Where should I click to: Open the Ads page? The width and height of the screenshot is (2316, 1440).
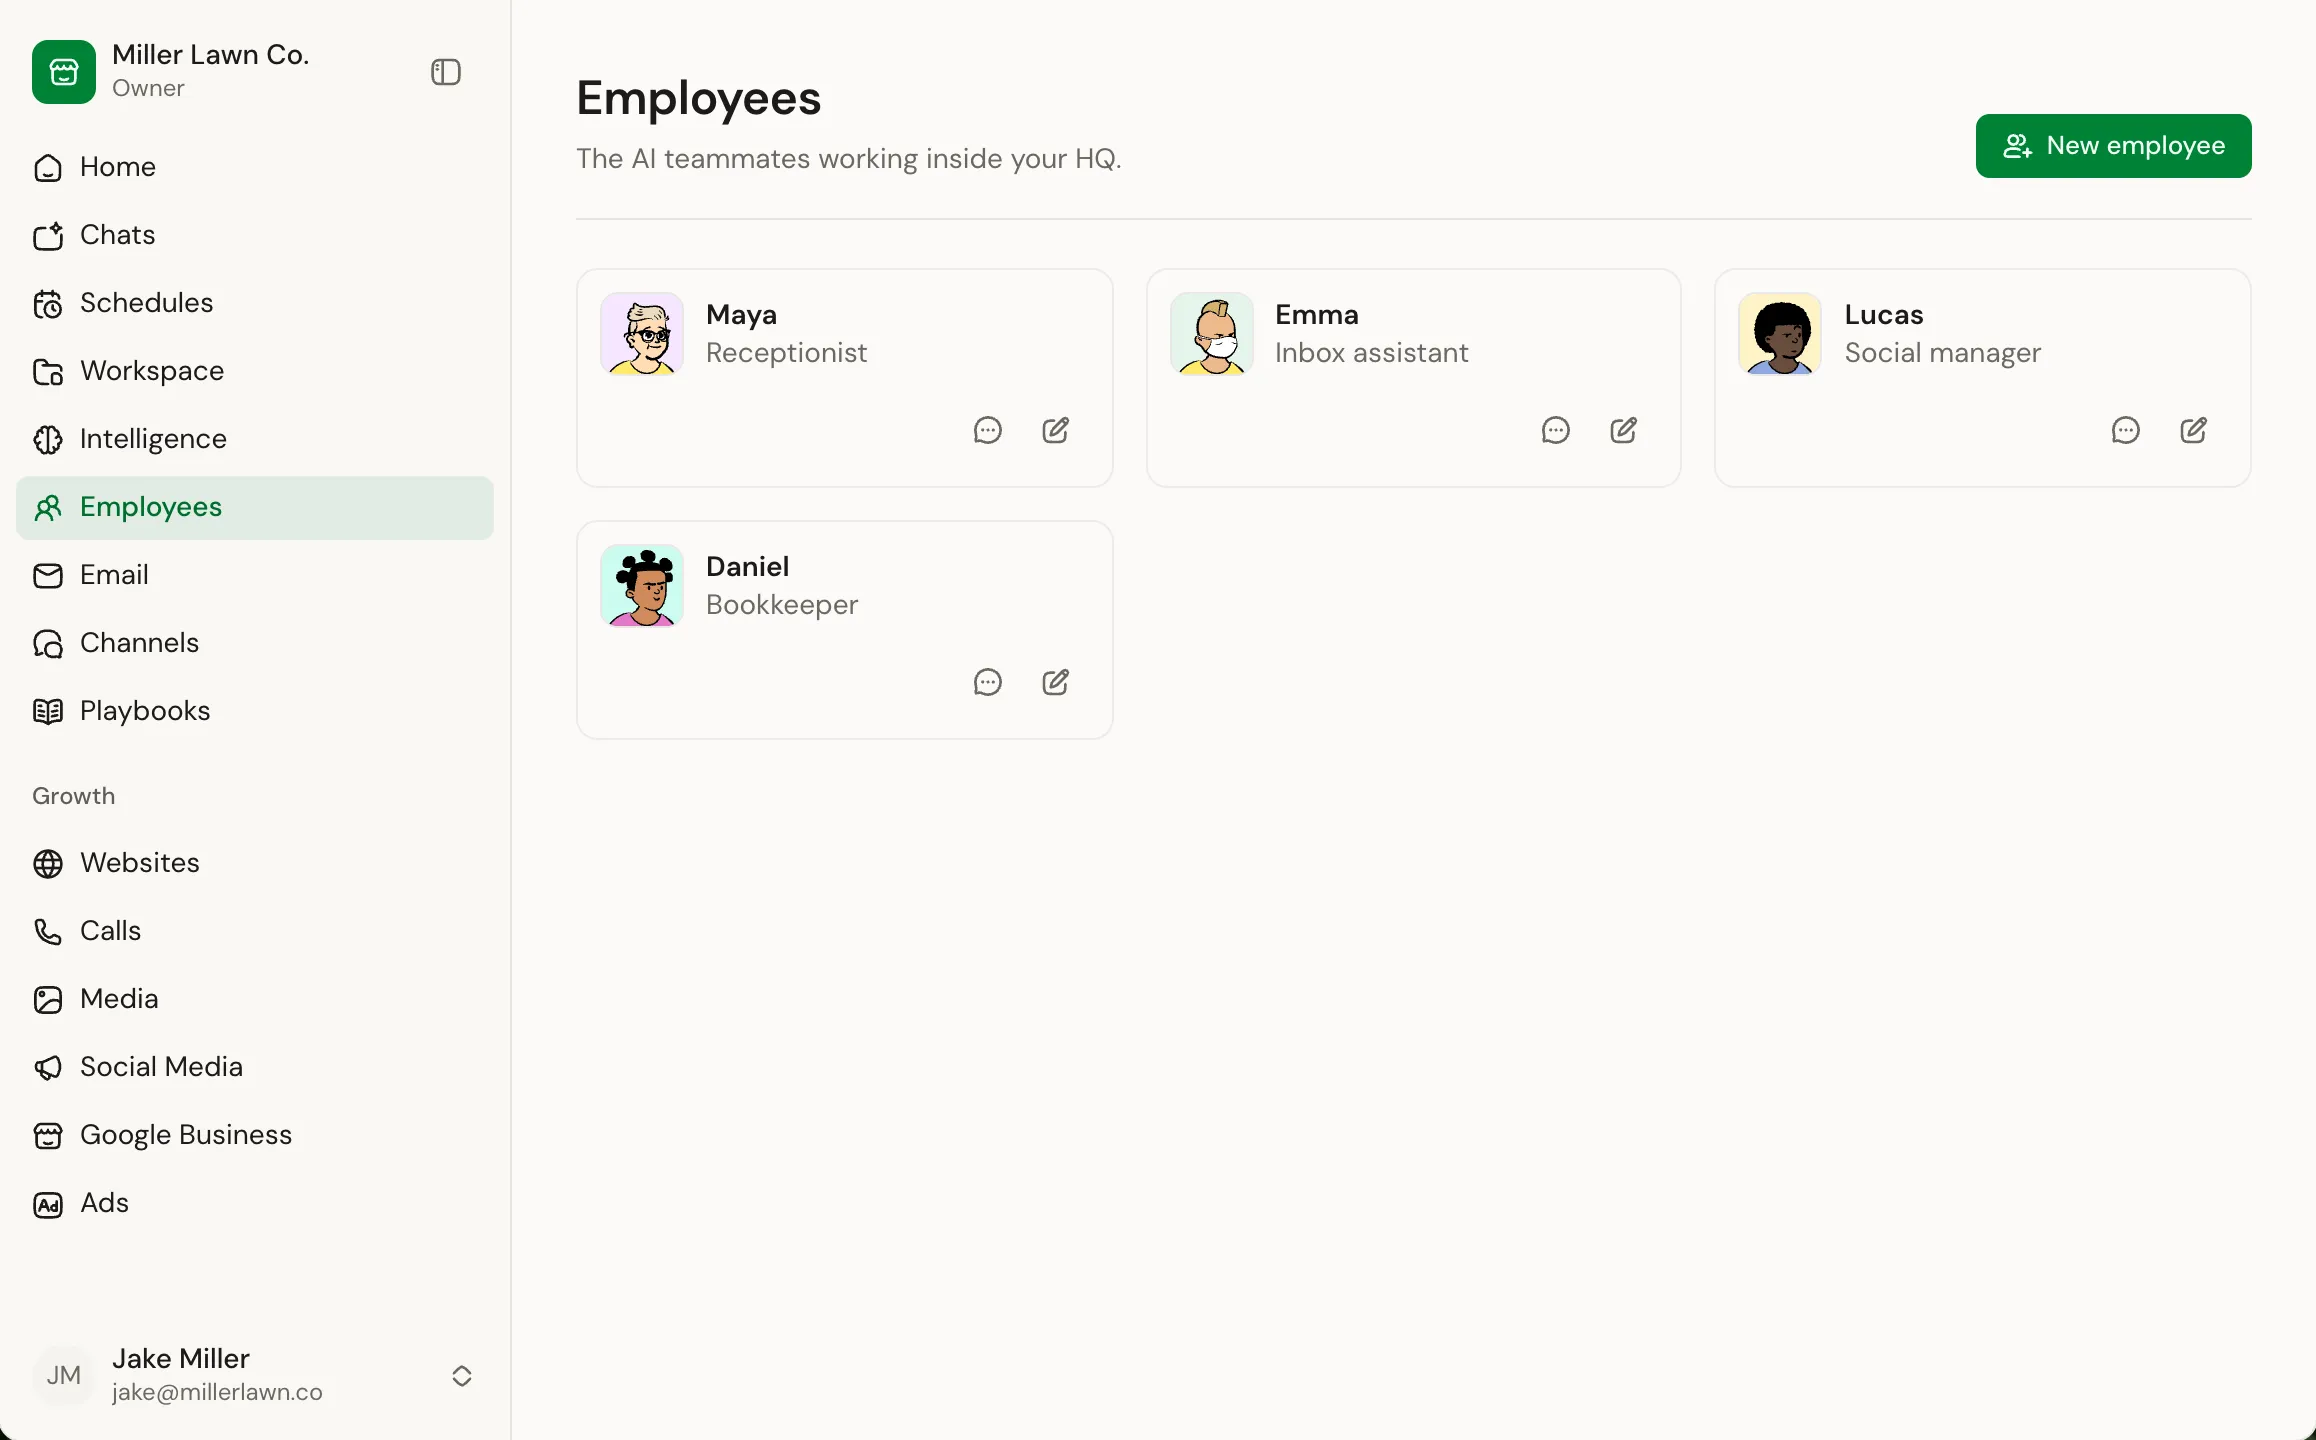tap(255, 1203)
